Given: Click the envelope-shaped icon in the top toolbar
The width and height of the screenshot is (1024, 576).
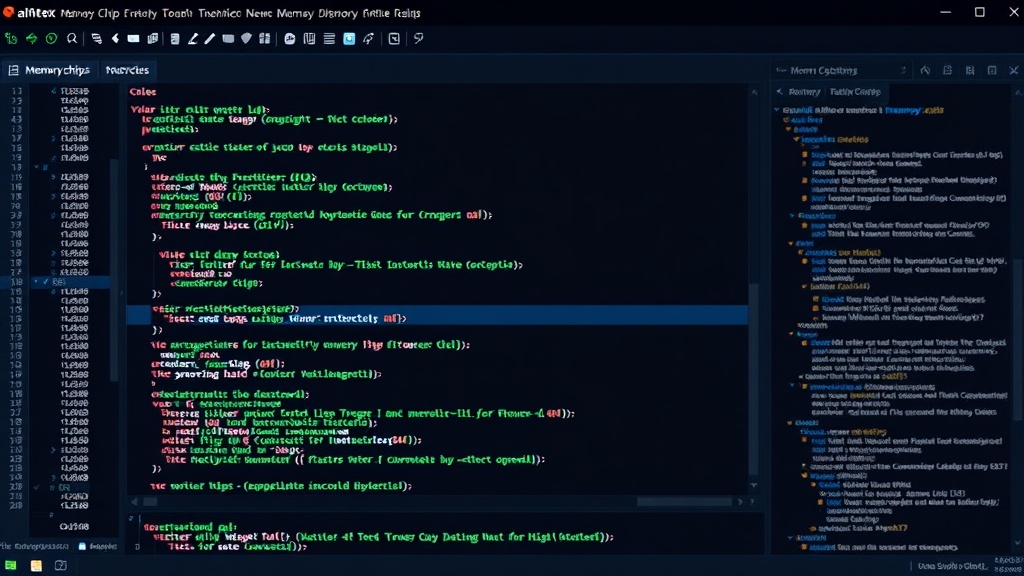Looking at the screenshot, I should pos(133,39).
